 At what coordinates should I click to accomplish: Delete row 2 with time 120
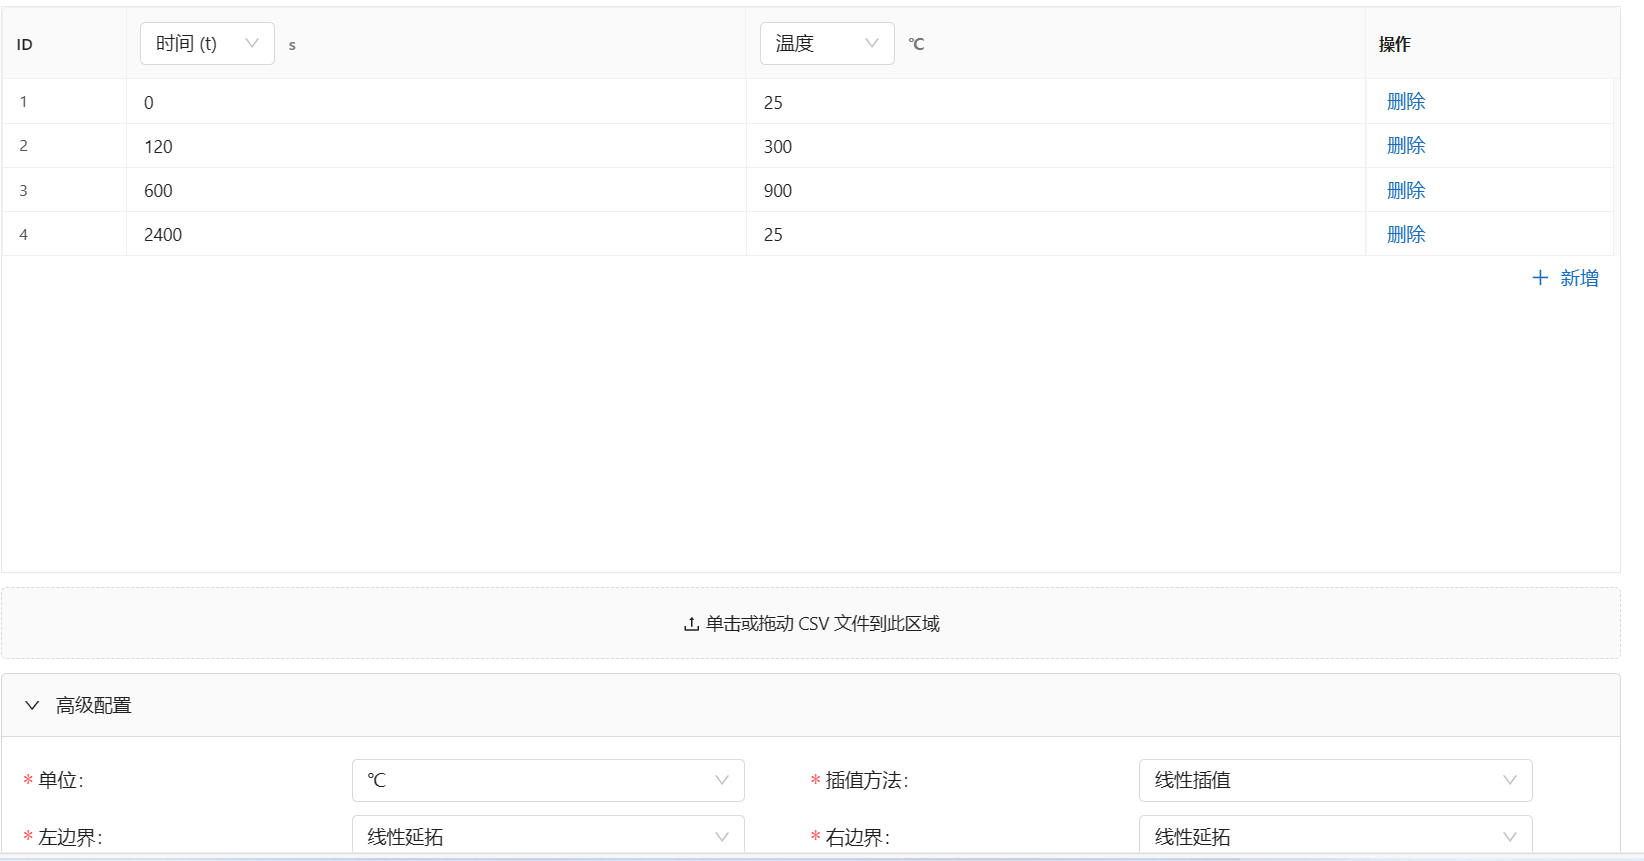pos(1406,146)
